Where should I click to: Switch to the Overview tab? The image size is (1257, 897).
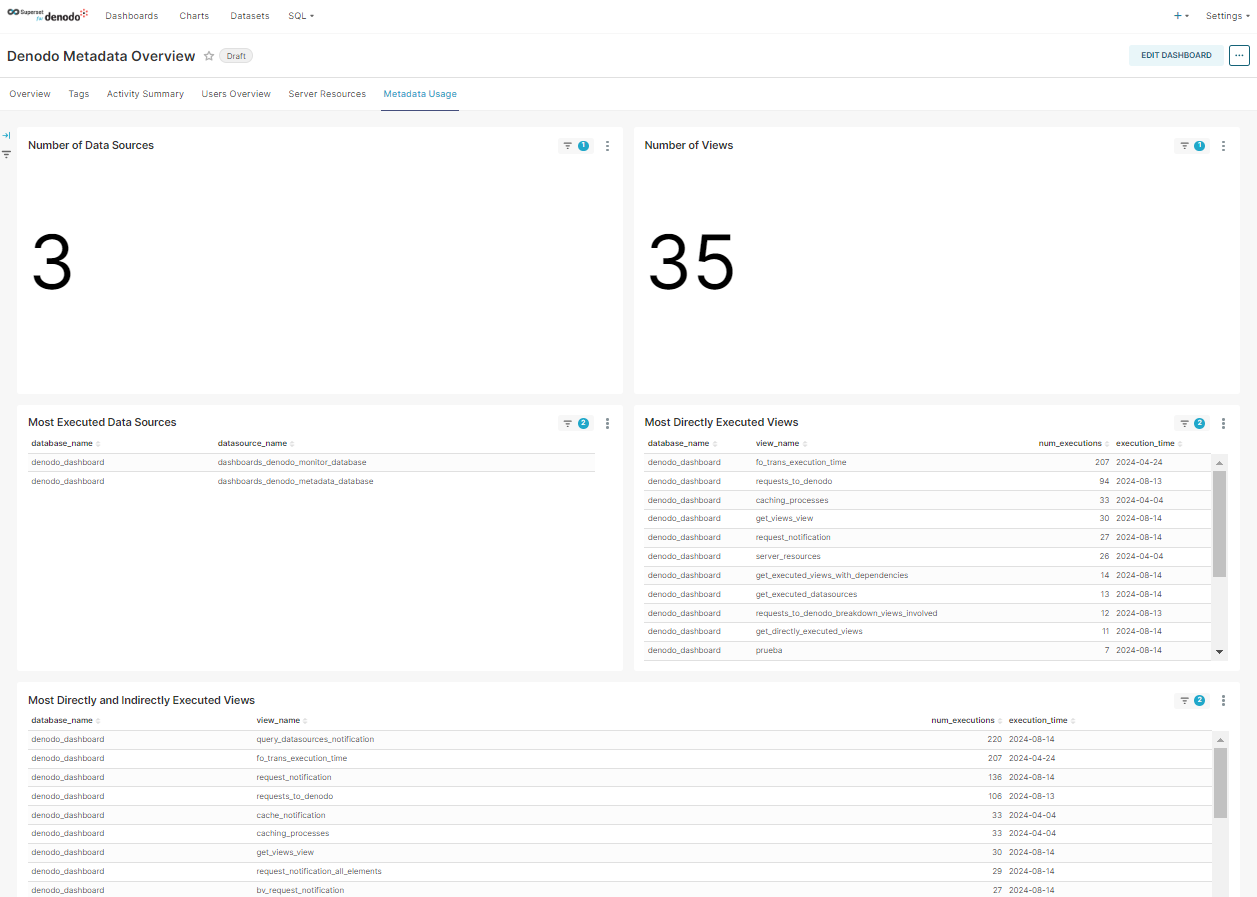click(x=30, y=94)
